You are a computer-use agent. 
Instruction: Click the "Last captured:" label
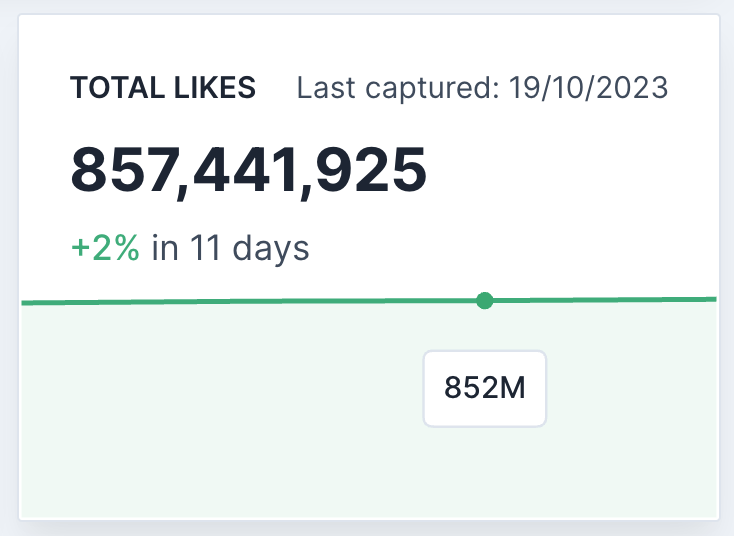(396, 88)
